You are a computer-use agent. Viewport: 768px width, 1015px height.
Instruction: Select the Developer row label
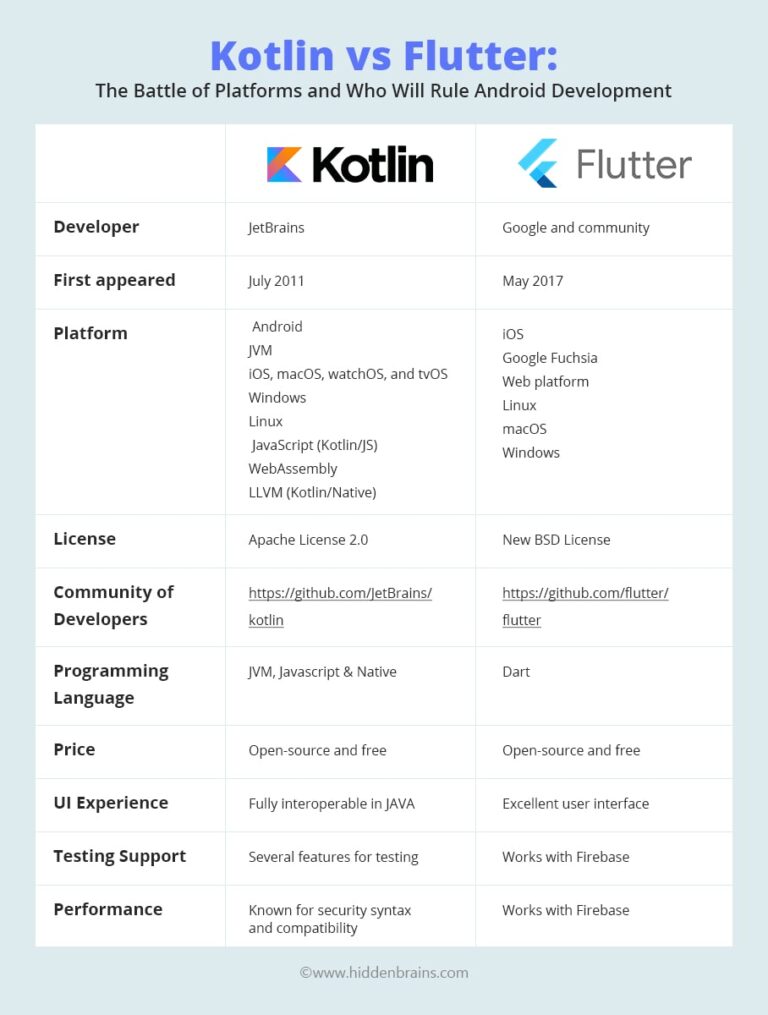(96, 227)
